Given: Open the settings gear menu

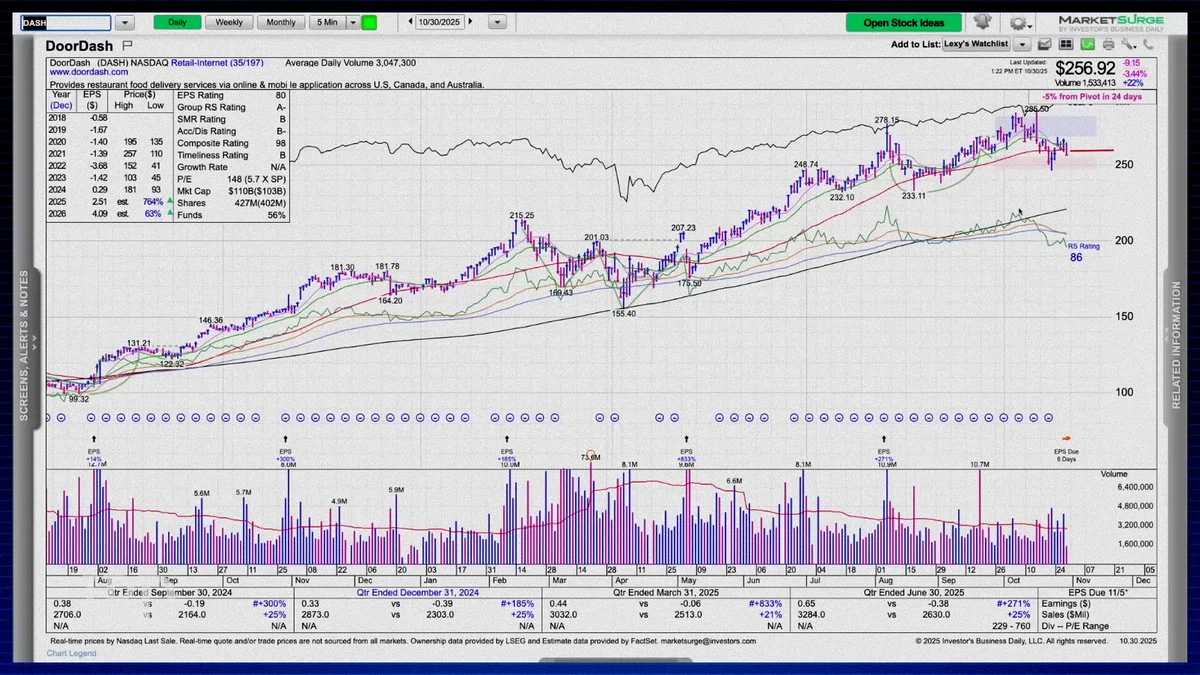Looking at the screenshot, I should point(1017,22).
